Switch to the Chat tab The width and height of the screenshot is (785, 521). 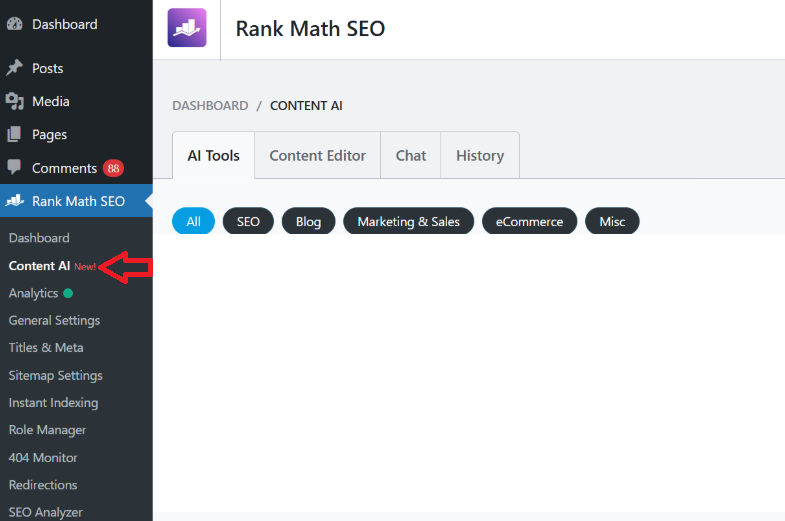411,156
